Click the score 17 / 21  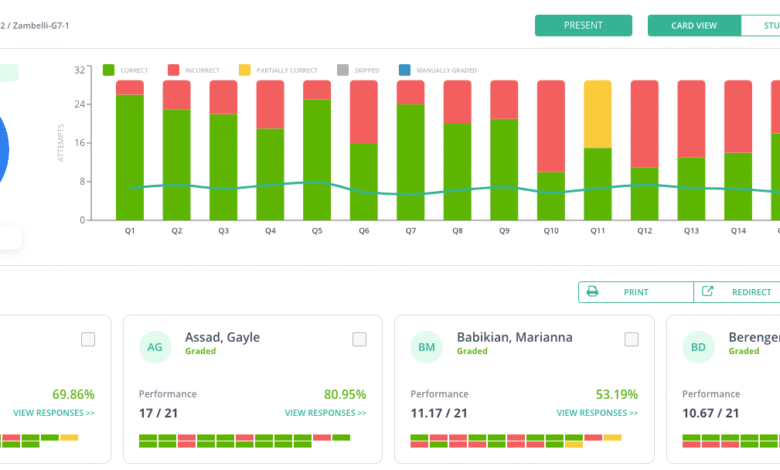tap(158, 413)
